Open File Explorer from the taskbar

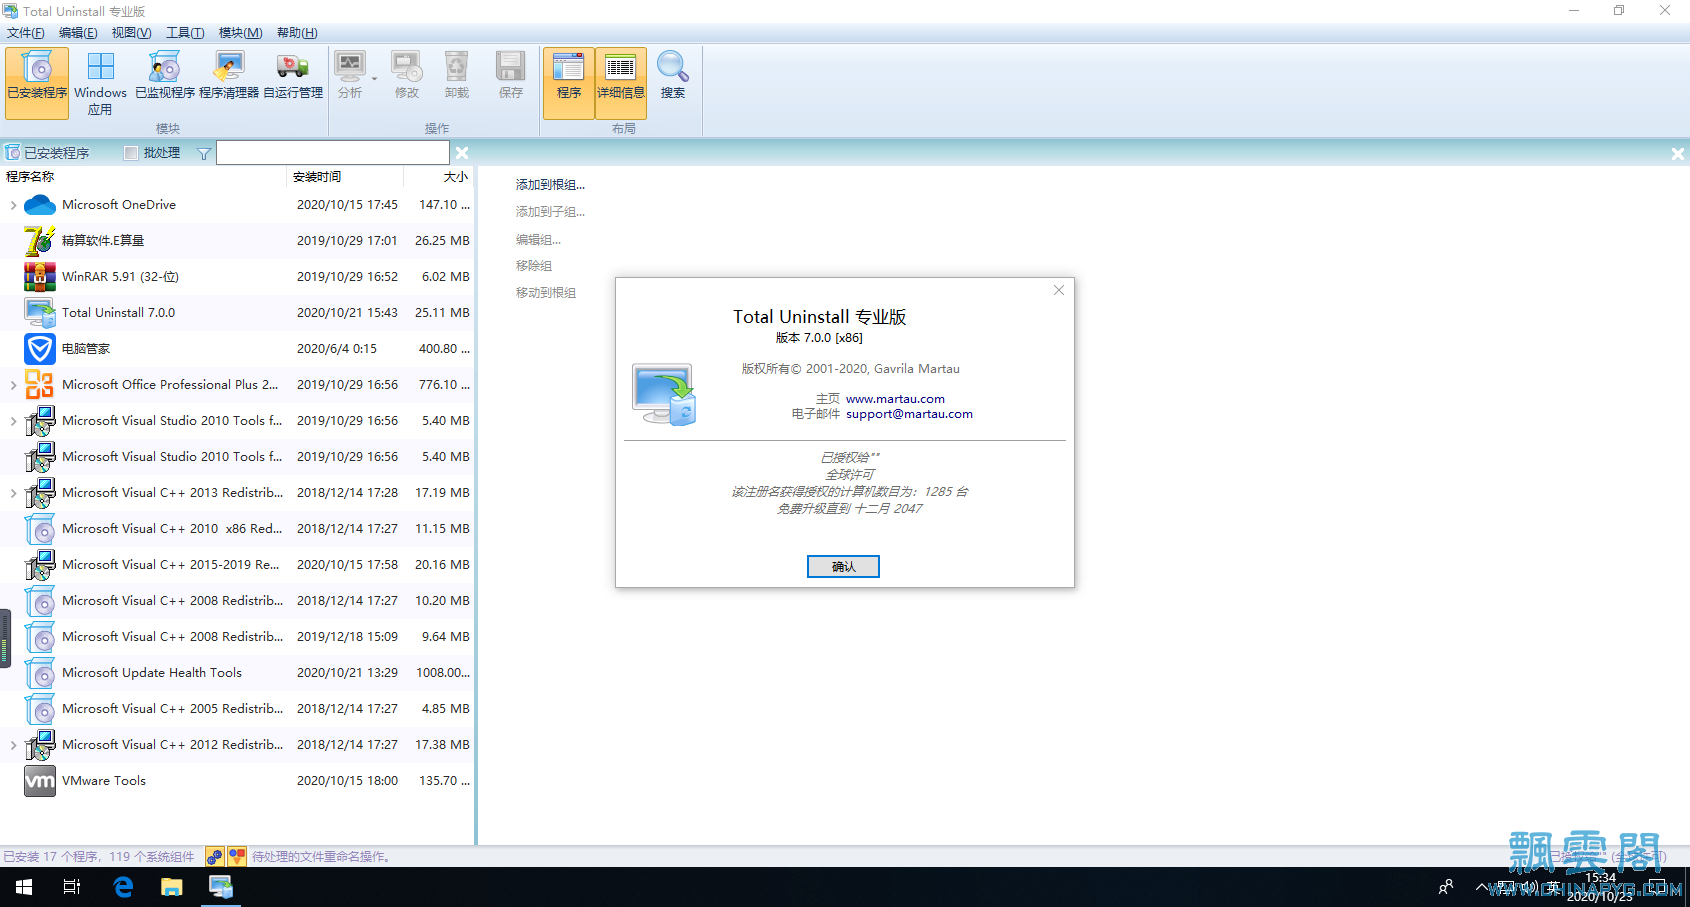click(x=172, y=887)
